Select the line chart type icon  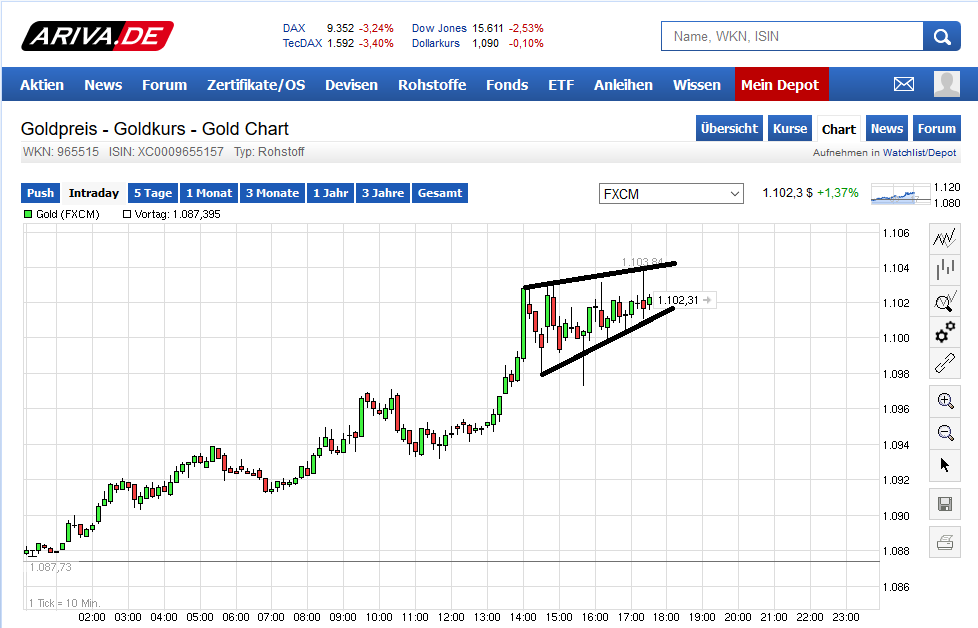[x=944, y=236]
